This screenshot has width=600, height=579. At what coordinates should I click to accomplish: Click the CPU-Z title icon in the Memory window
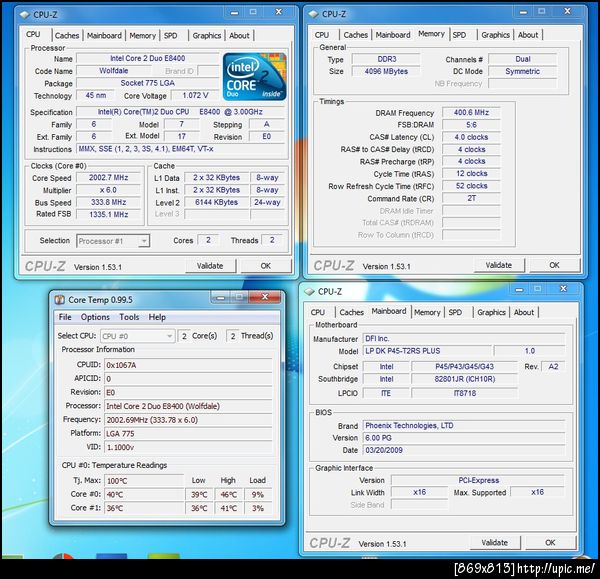(313, 14)
